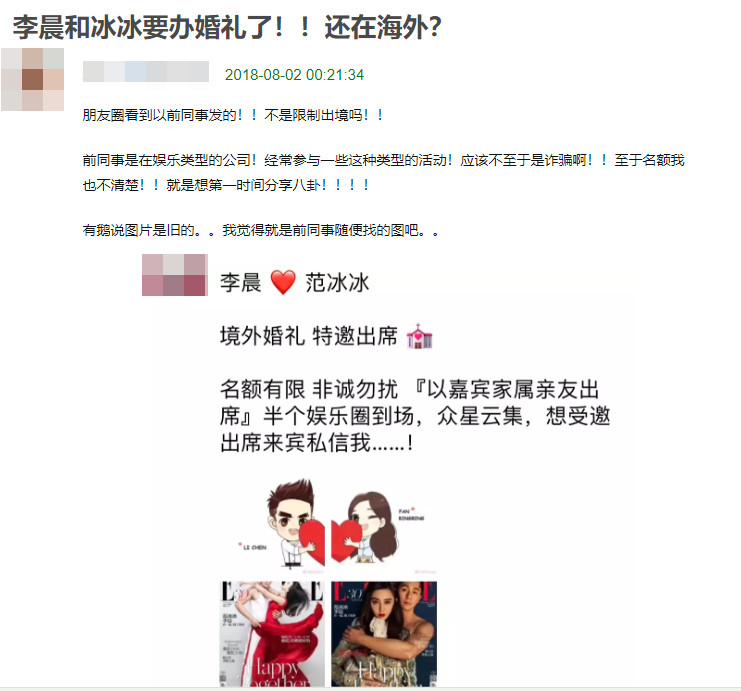Screen dimensions: 741x691
Task: Open the blurred username next to timestamp
Action: click(146, 71)
